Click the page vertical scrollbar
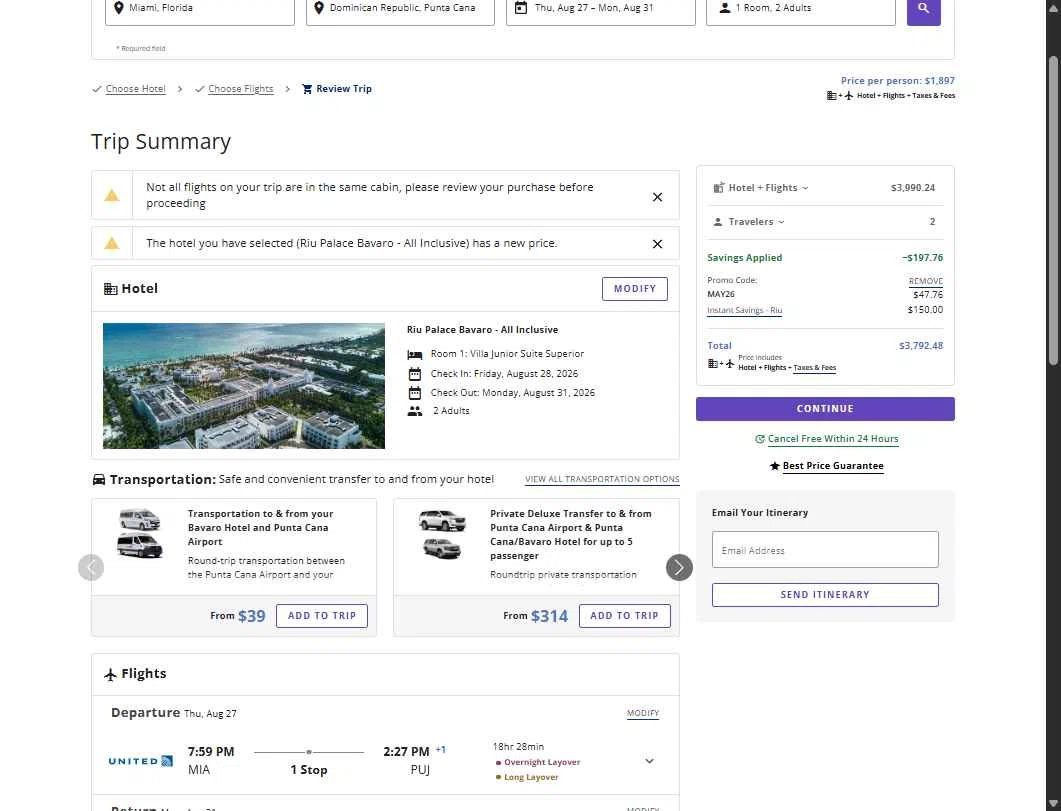The width and height of the screenshot is (1061, 811). point(1053,210)
